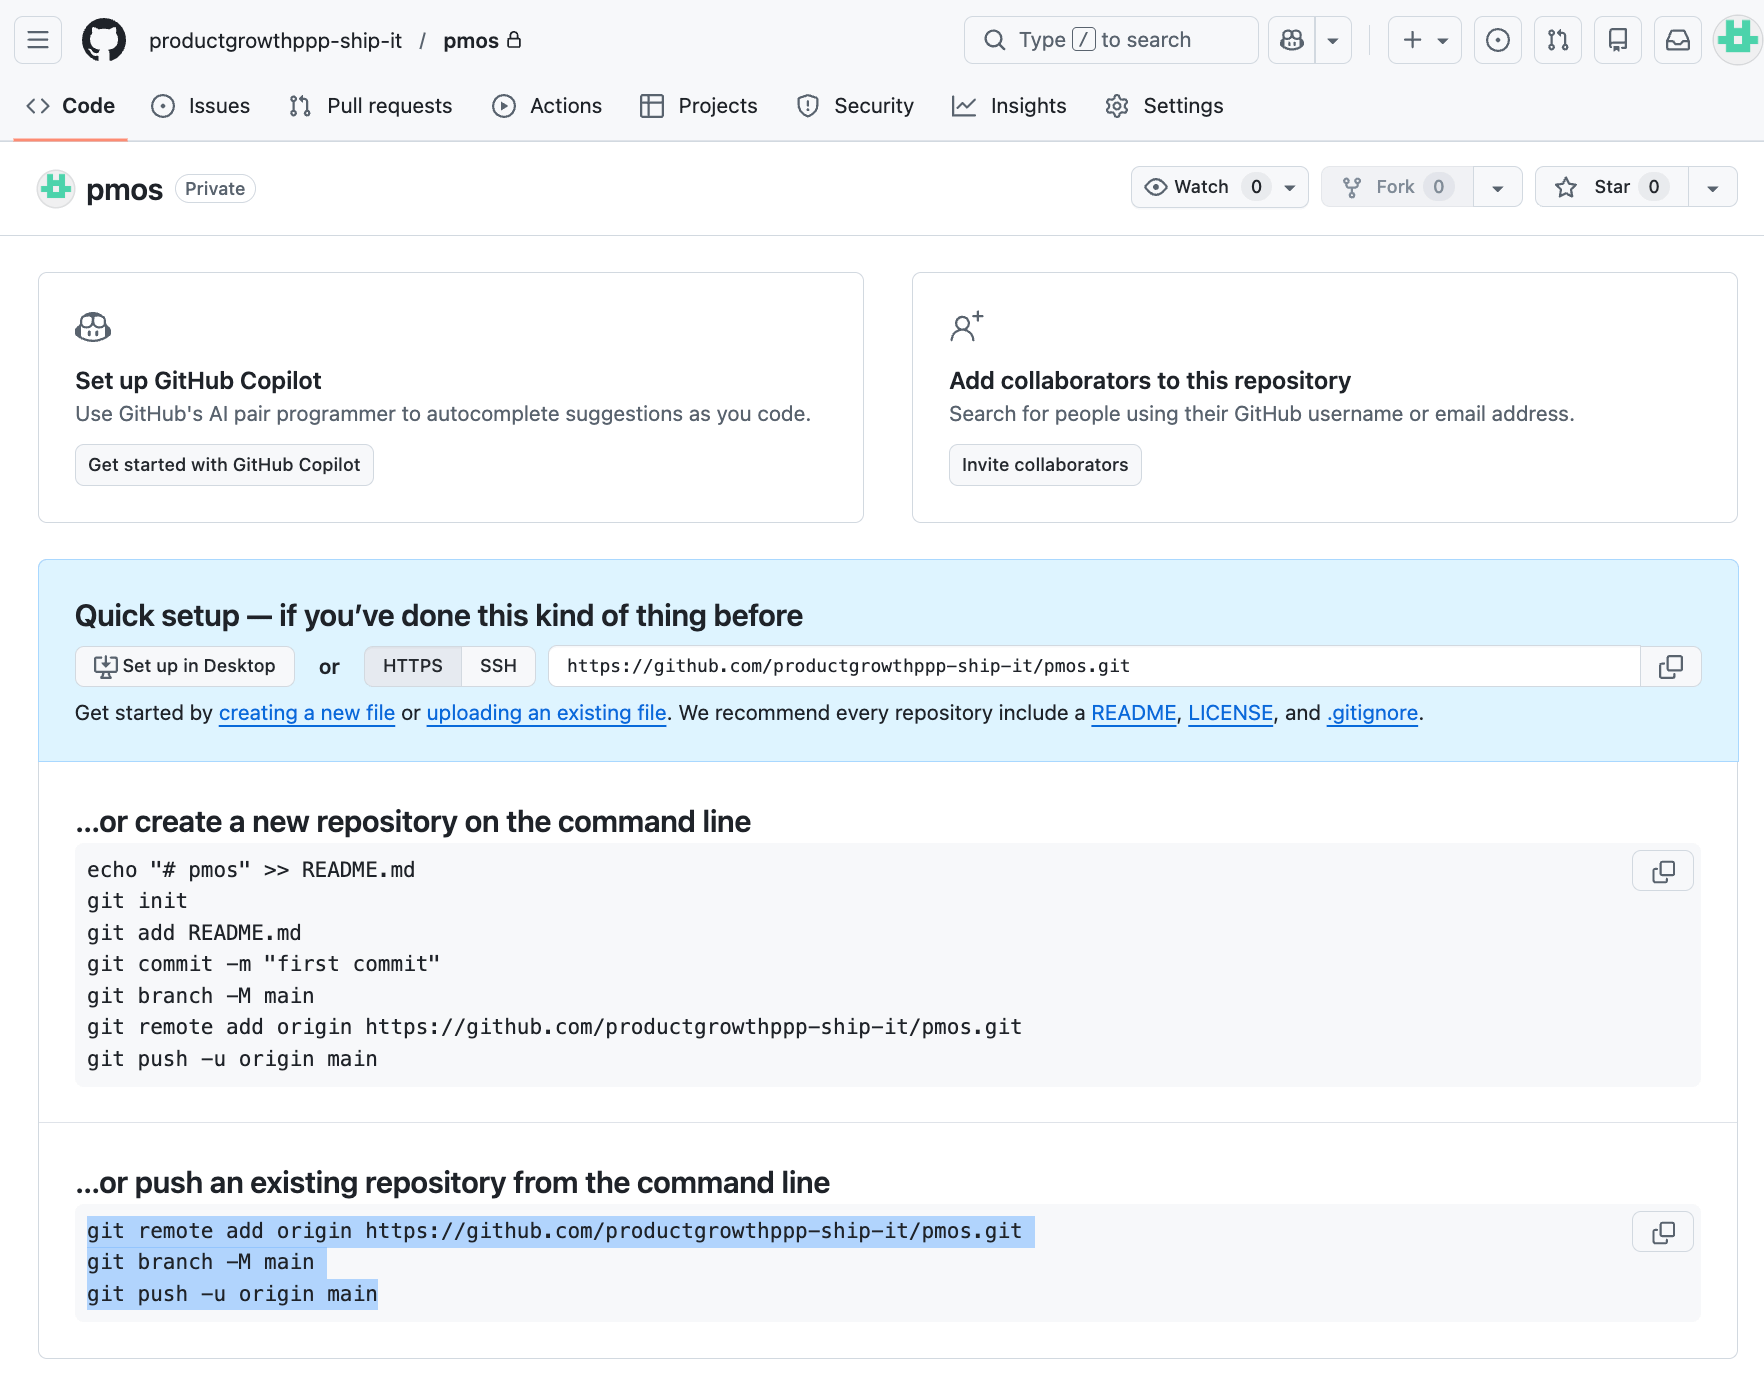Star the pmos repository
1764x1374 pixels.
[x=1612, y=187]
